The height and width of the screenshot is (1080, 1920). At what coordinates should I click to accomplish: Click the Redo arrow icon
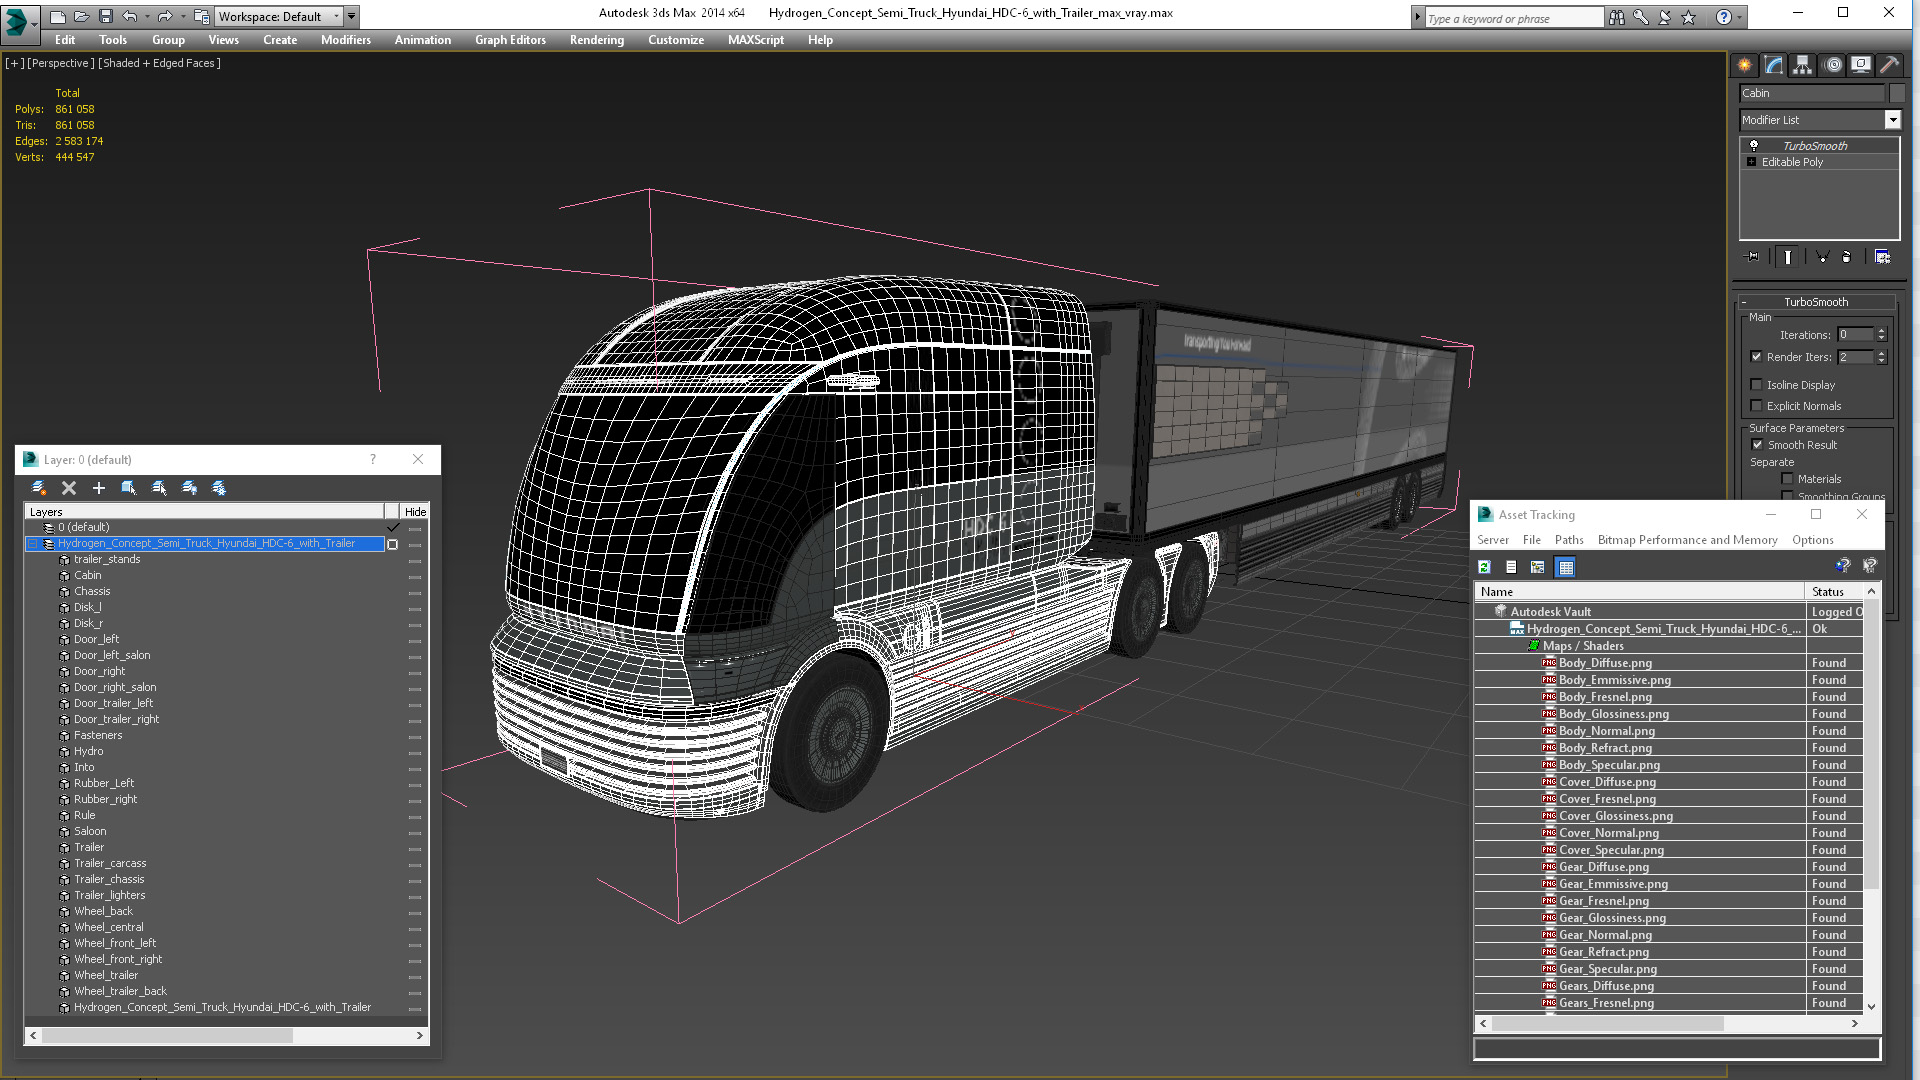[165, 16]
